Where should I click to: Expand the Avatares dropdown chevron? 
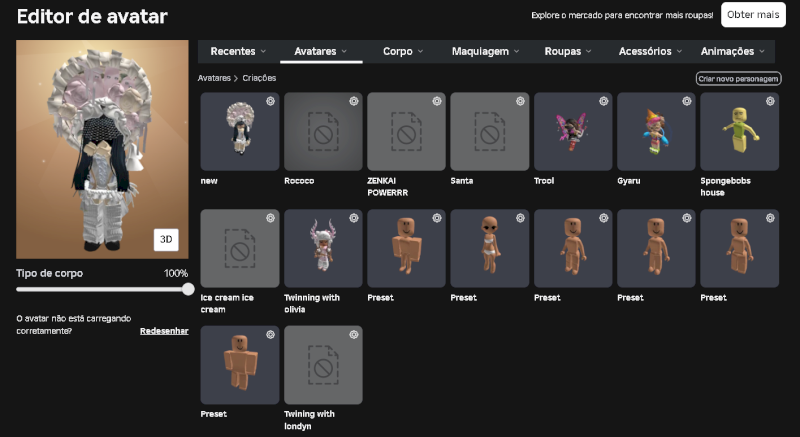point(344,52)
